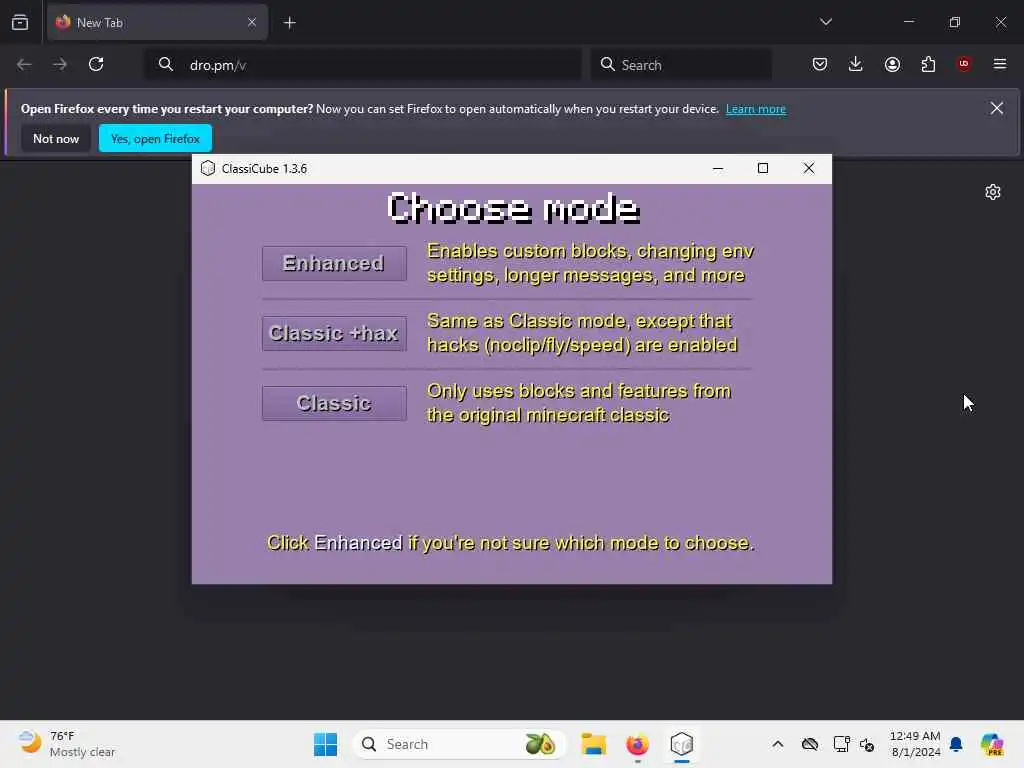The image size is (1024, 768).
Task: Click 'Yes, open Firefox' button
Action: [155, 138]
